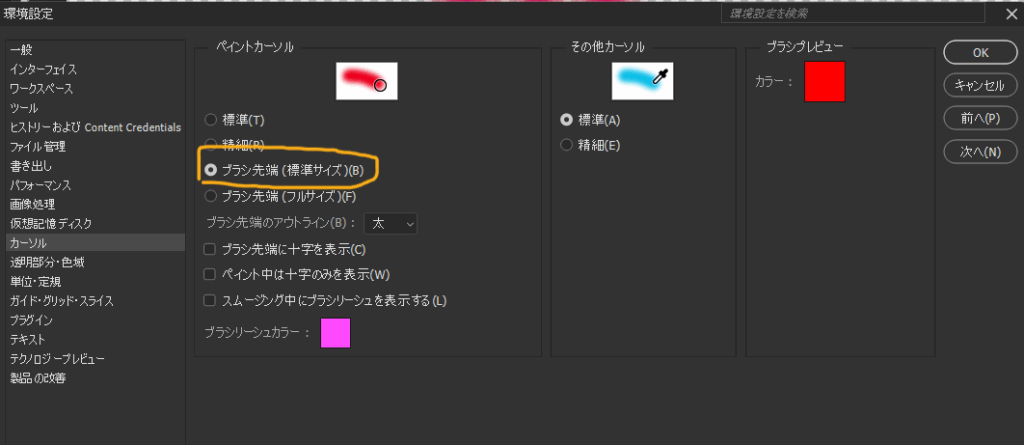Select ブラシ先端 (フルサイズ)(F) radio option
This screenshot has width=1024, height=445.
211,196
